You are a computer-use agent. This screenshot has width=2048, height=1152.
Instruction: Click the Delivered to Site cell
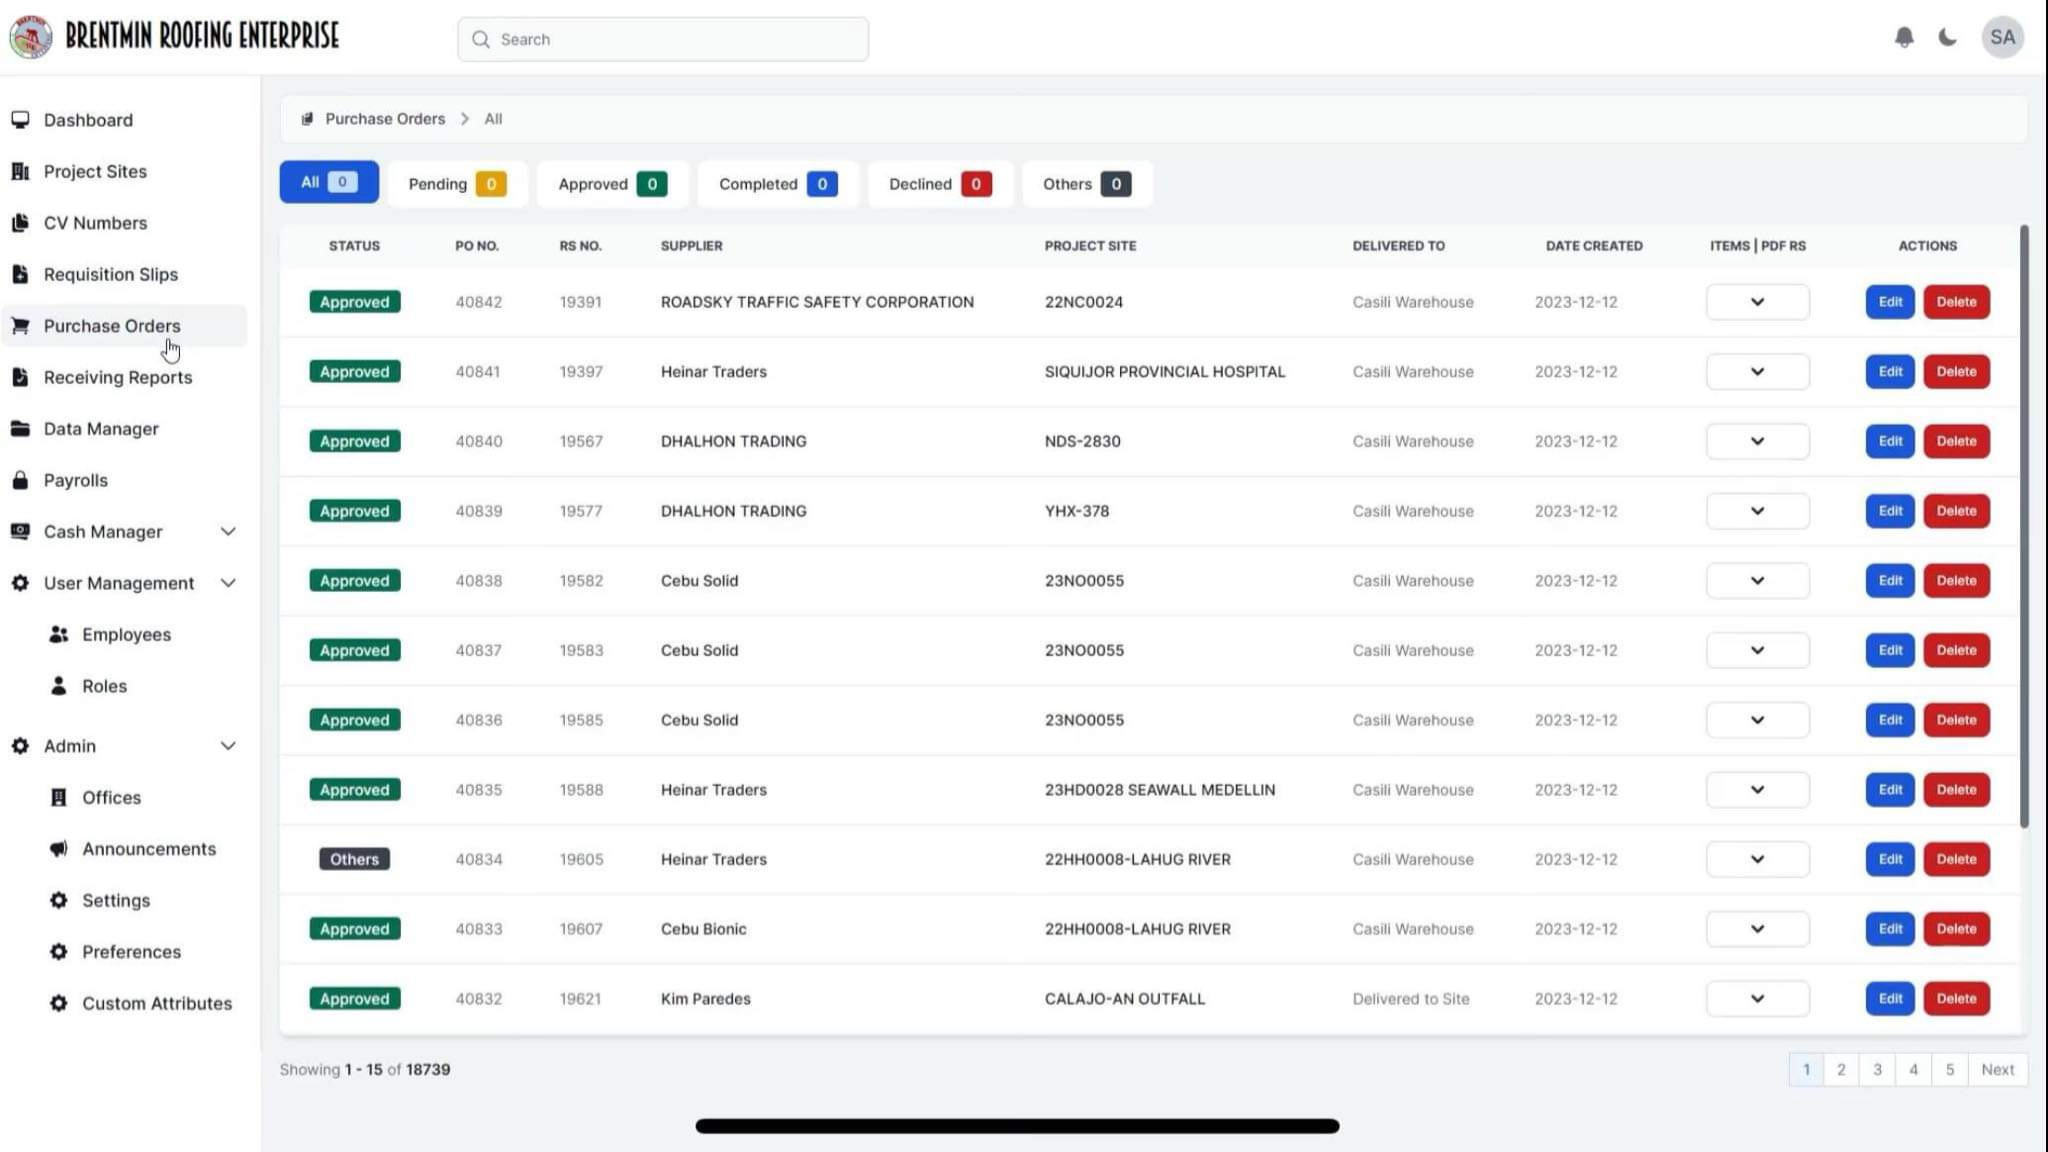coord(1411,999)
